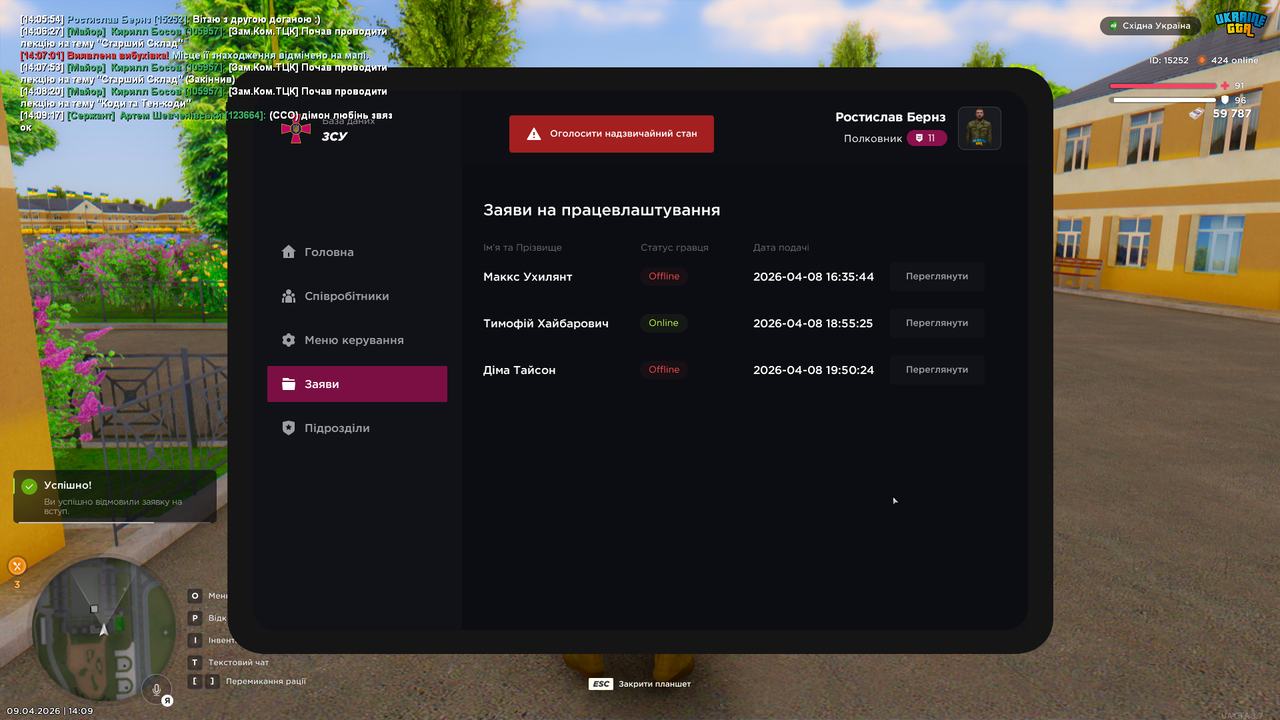The width and height of the screenshot is (1280, 720).
Task: Select the Заяви menu item
Action: point(357,384)
